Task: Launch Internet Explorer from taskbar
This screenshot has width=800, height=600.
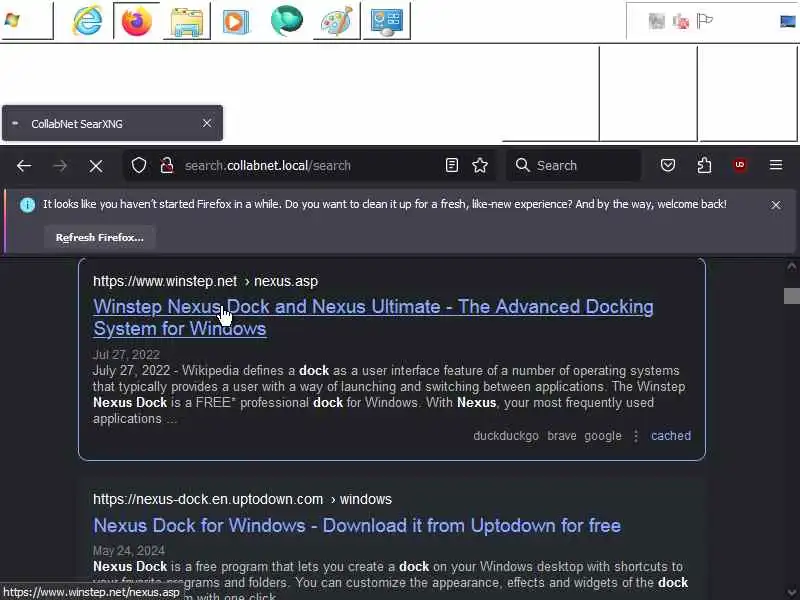Action: pos(87,20)
